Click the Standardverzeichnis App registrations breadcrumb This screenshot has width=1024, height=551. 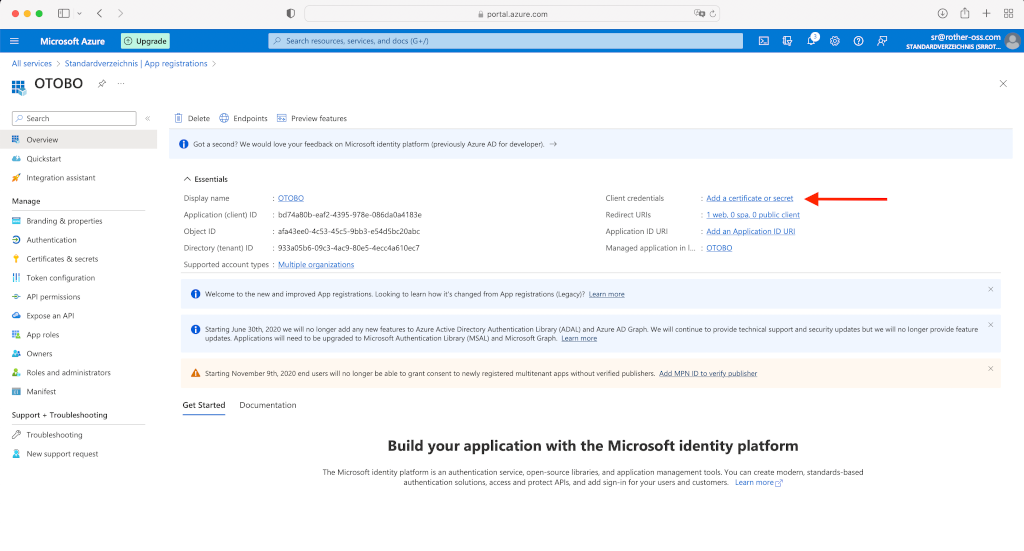pos(136,63)
